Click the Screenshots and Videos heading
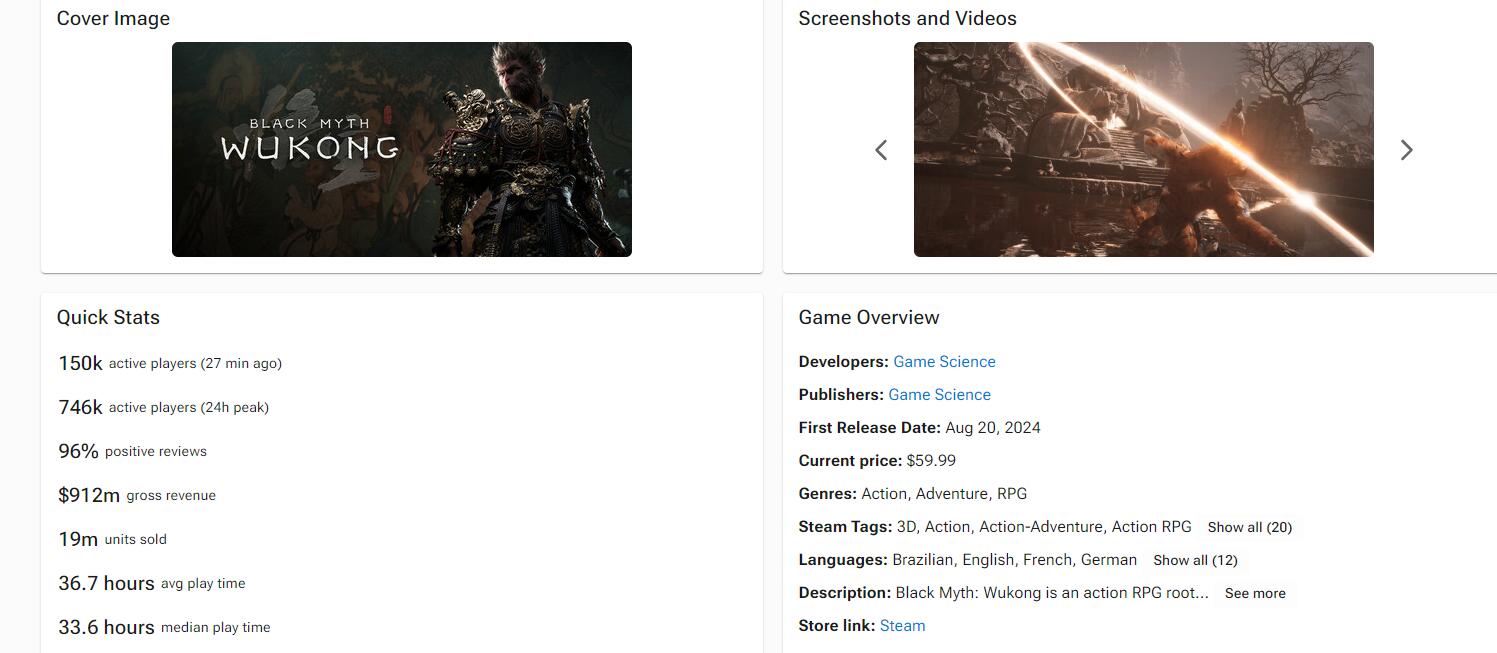 [x=907, y=18]
